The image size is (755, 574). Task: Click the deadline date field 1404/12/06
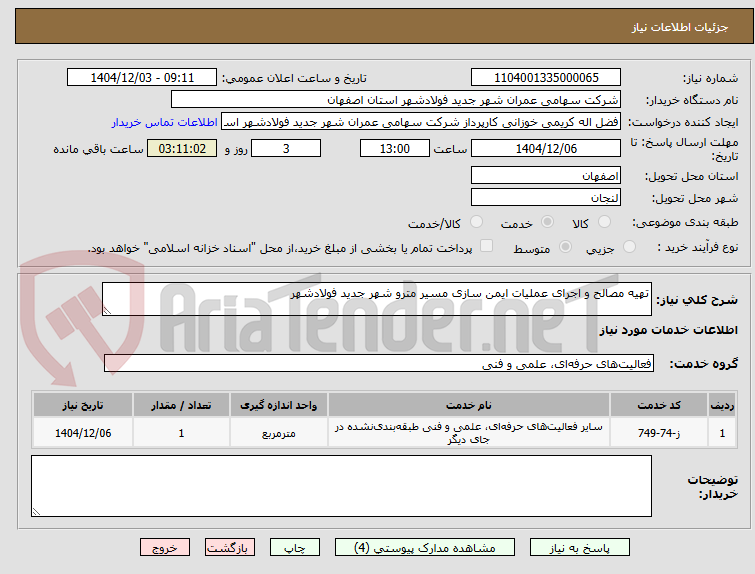tap(546, 148)
